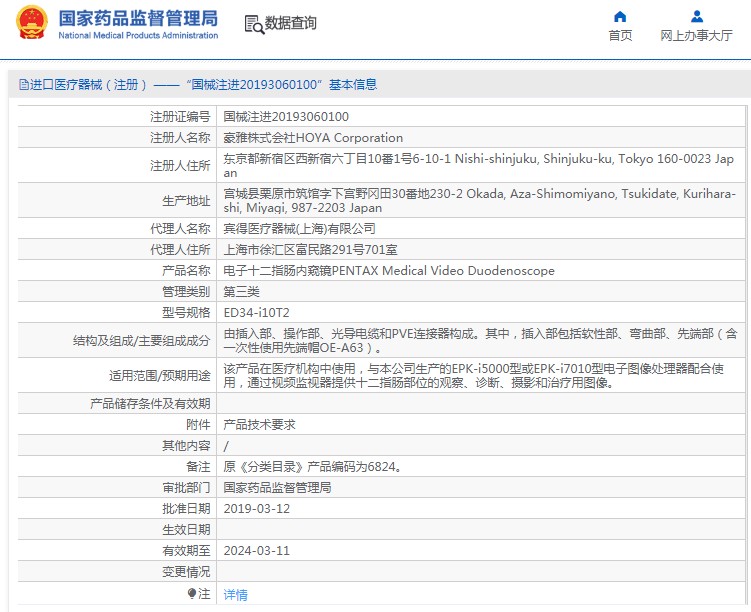Click the 结构及组成/主要组成成分 label
The height and width of the screenshot is (612, 751).
pos(142,340)
